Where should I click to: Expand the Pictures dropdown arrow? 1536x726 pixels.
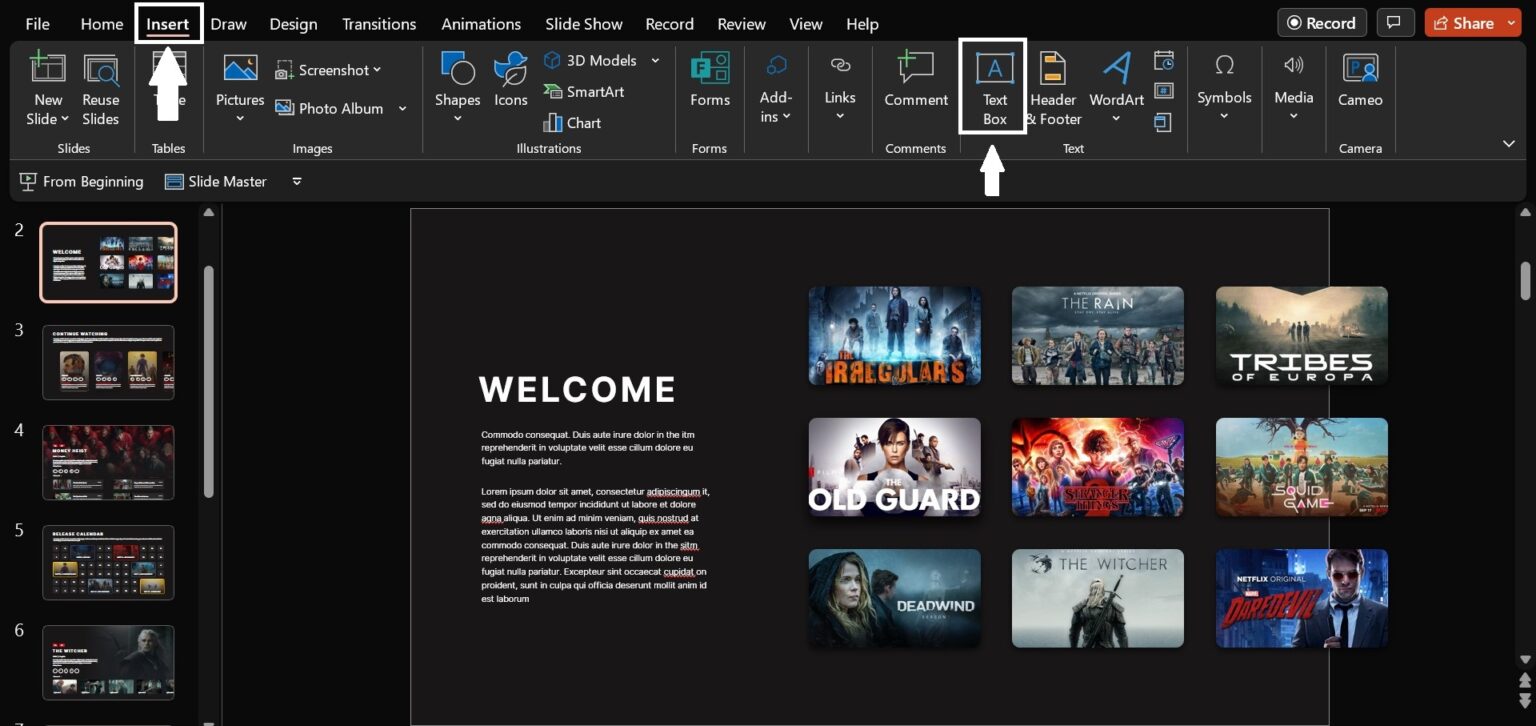pyautogui.click(x=240, y=119)
